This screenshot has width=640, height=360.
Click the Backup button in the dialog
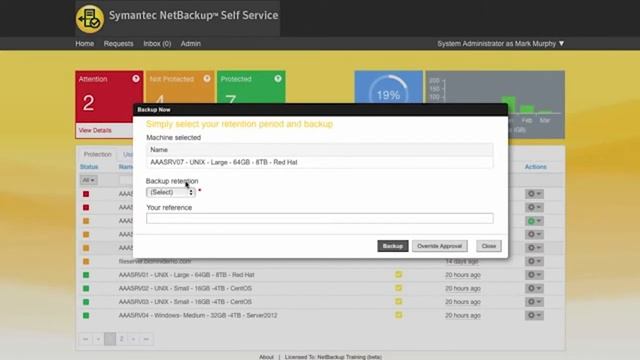pyautogui.click(x=393, y=246)
